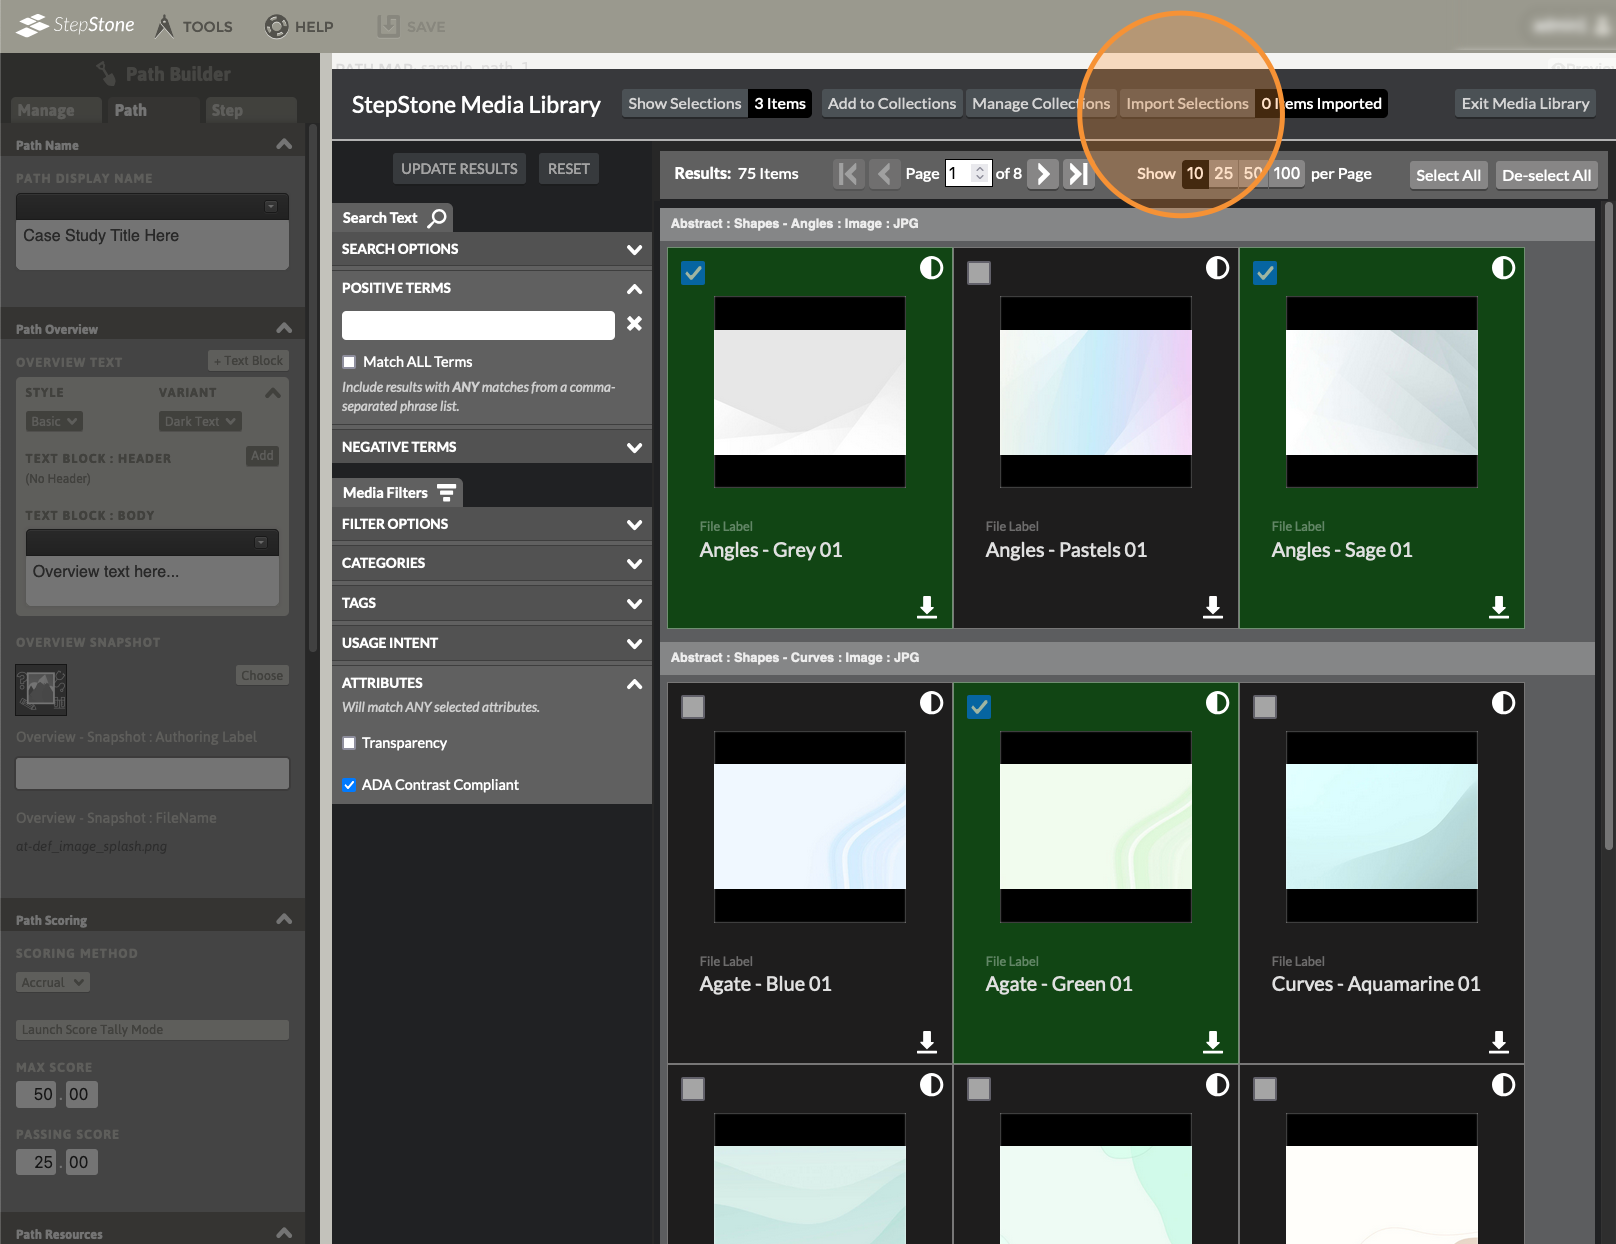Image resolution: width=1616 pixels, height=1244 pixels.
Task: Open the Tools menu
Action: point(195,26)
